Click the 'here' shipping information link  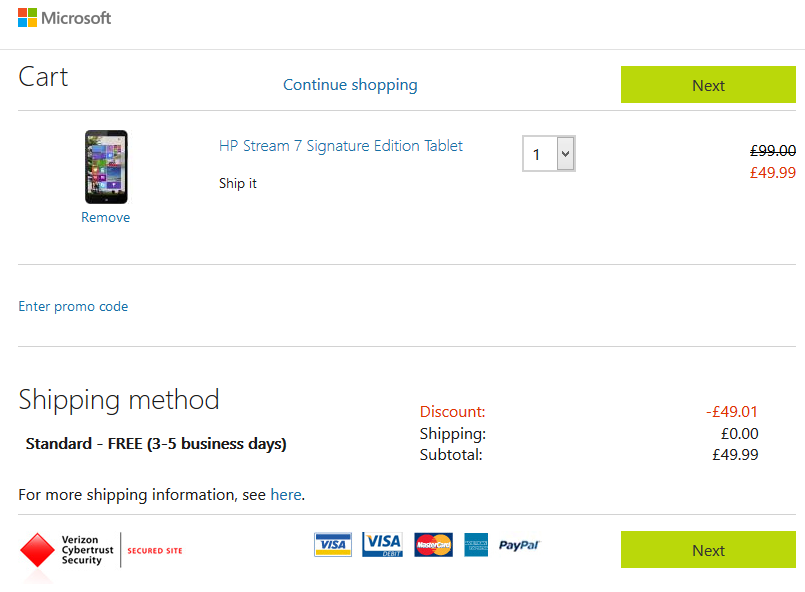[x=286, y=494]
